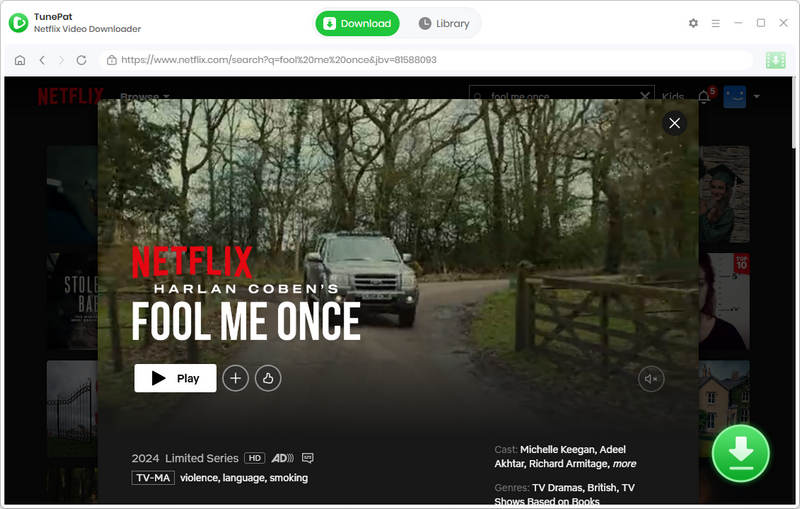Navigate back with the left arrow

[x=42, y=60]
